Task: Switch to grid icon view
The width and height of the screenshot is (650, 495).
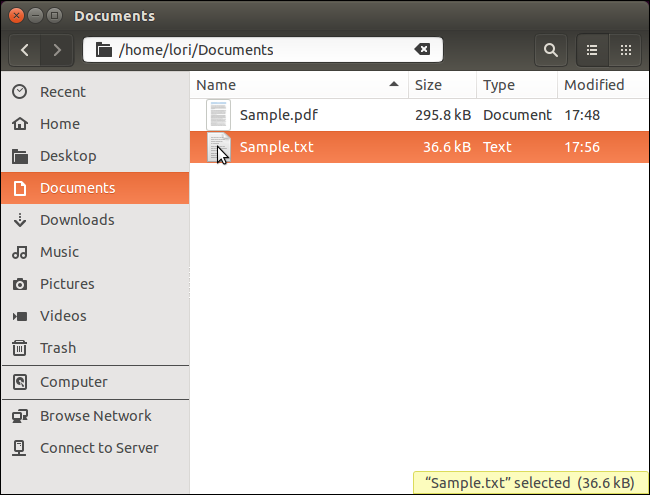Action: pyautogui.click(x=625, y=49)
